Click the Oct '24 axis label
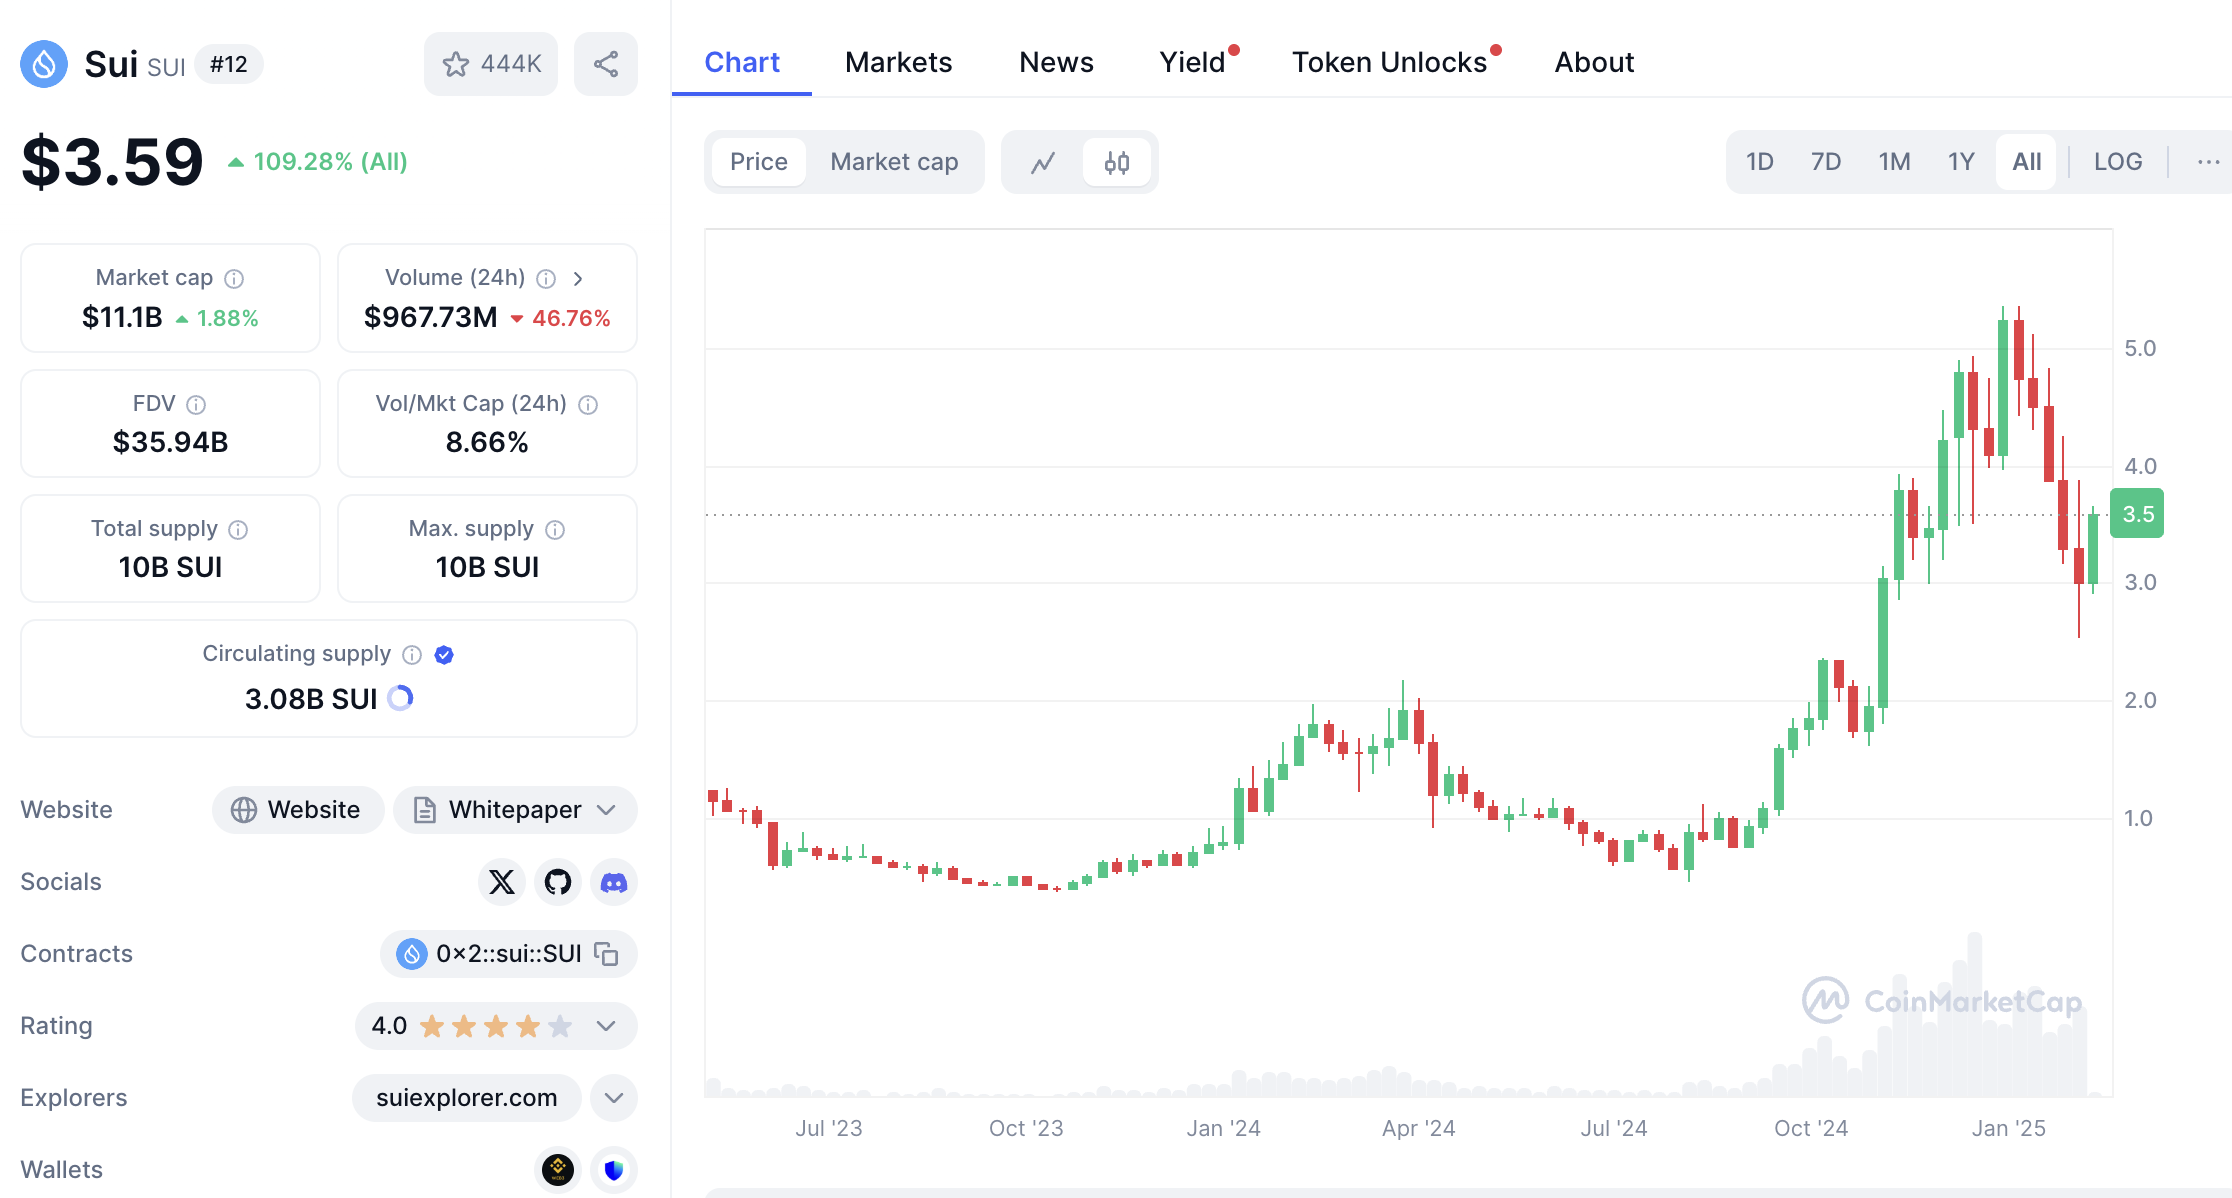The width and height of the screenshot is (2232, 1198). [x=1811, y=1129]
